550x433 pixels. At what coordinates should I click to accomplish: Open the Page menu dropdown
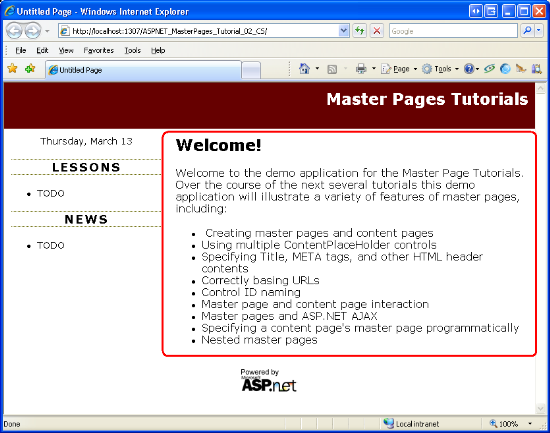tap(400, 69)
